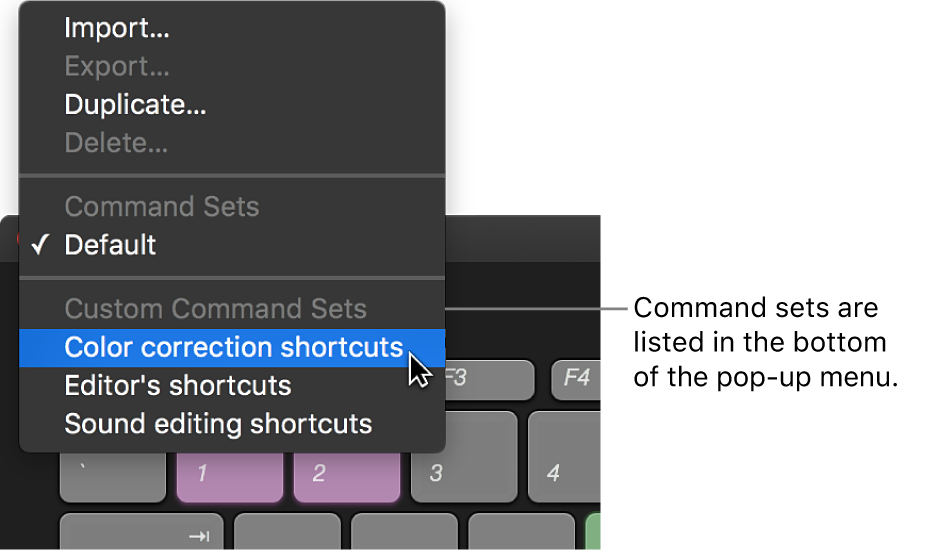934x552 pixels.
Task: Click the blank key right of Tab
Action: 287,532
